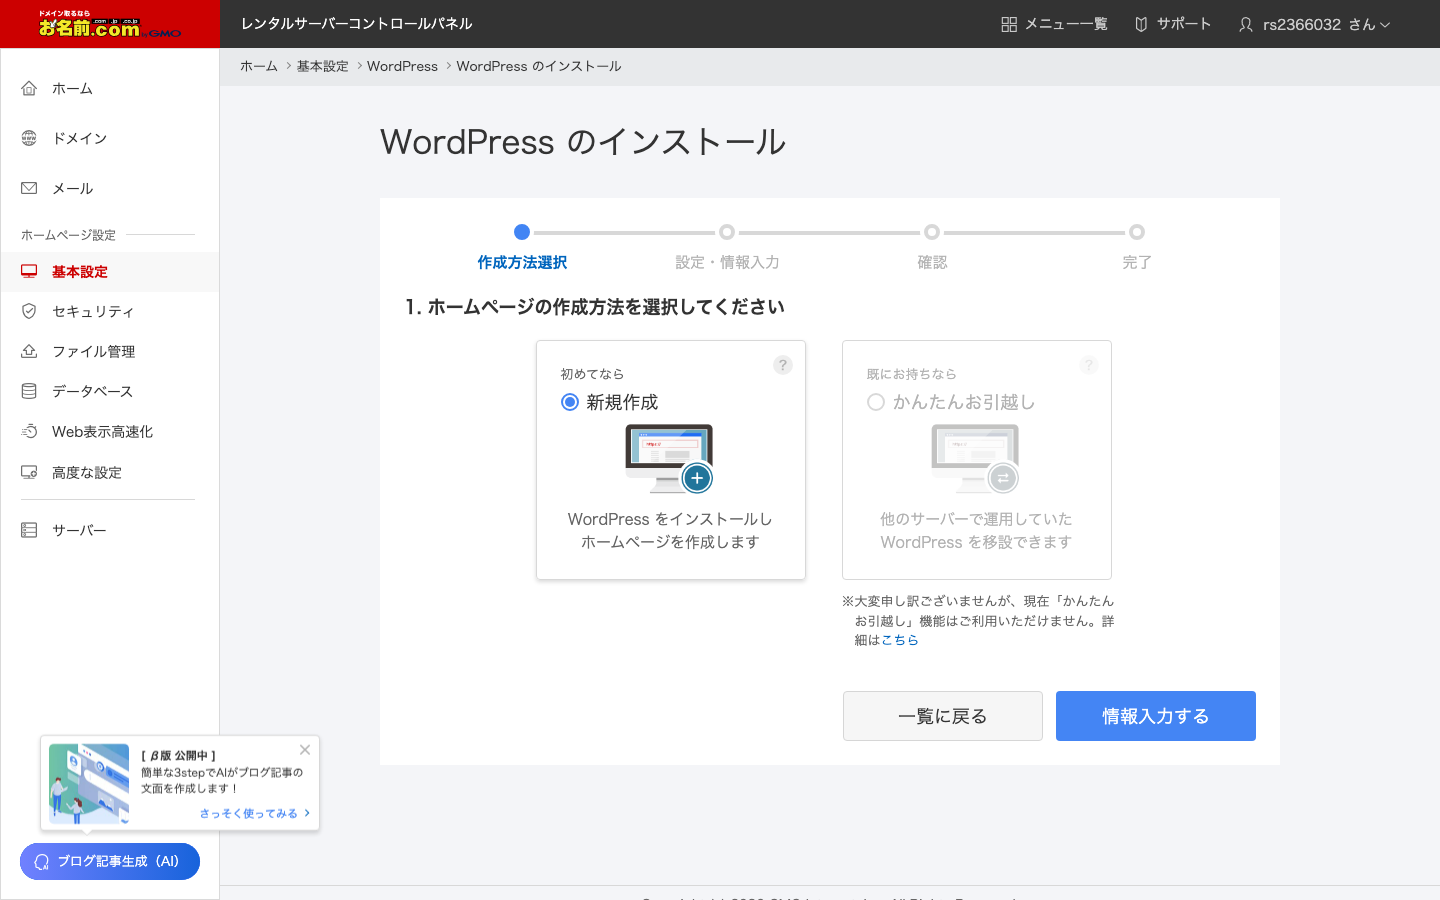Click the ブログ記事生成 (AI) button
The image size is (1440, 900).
coord(110,861)
